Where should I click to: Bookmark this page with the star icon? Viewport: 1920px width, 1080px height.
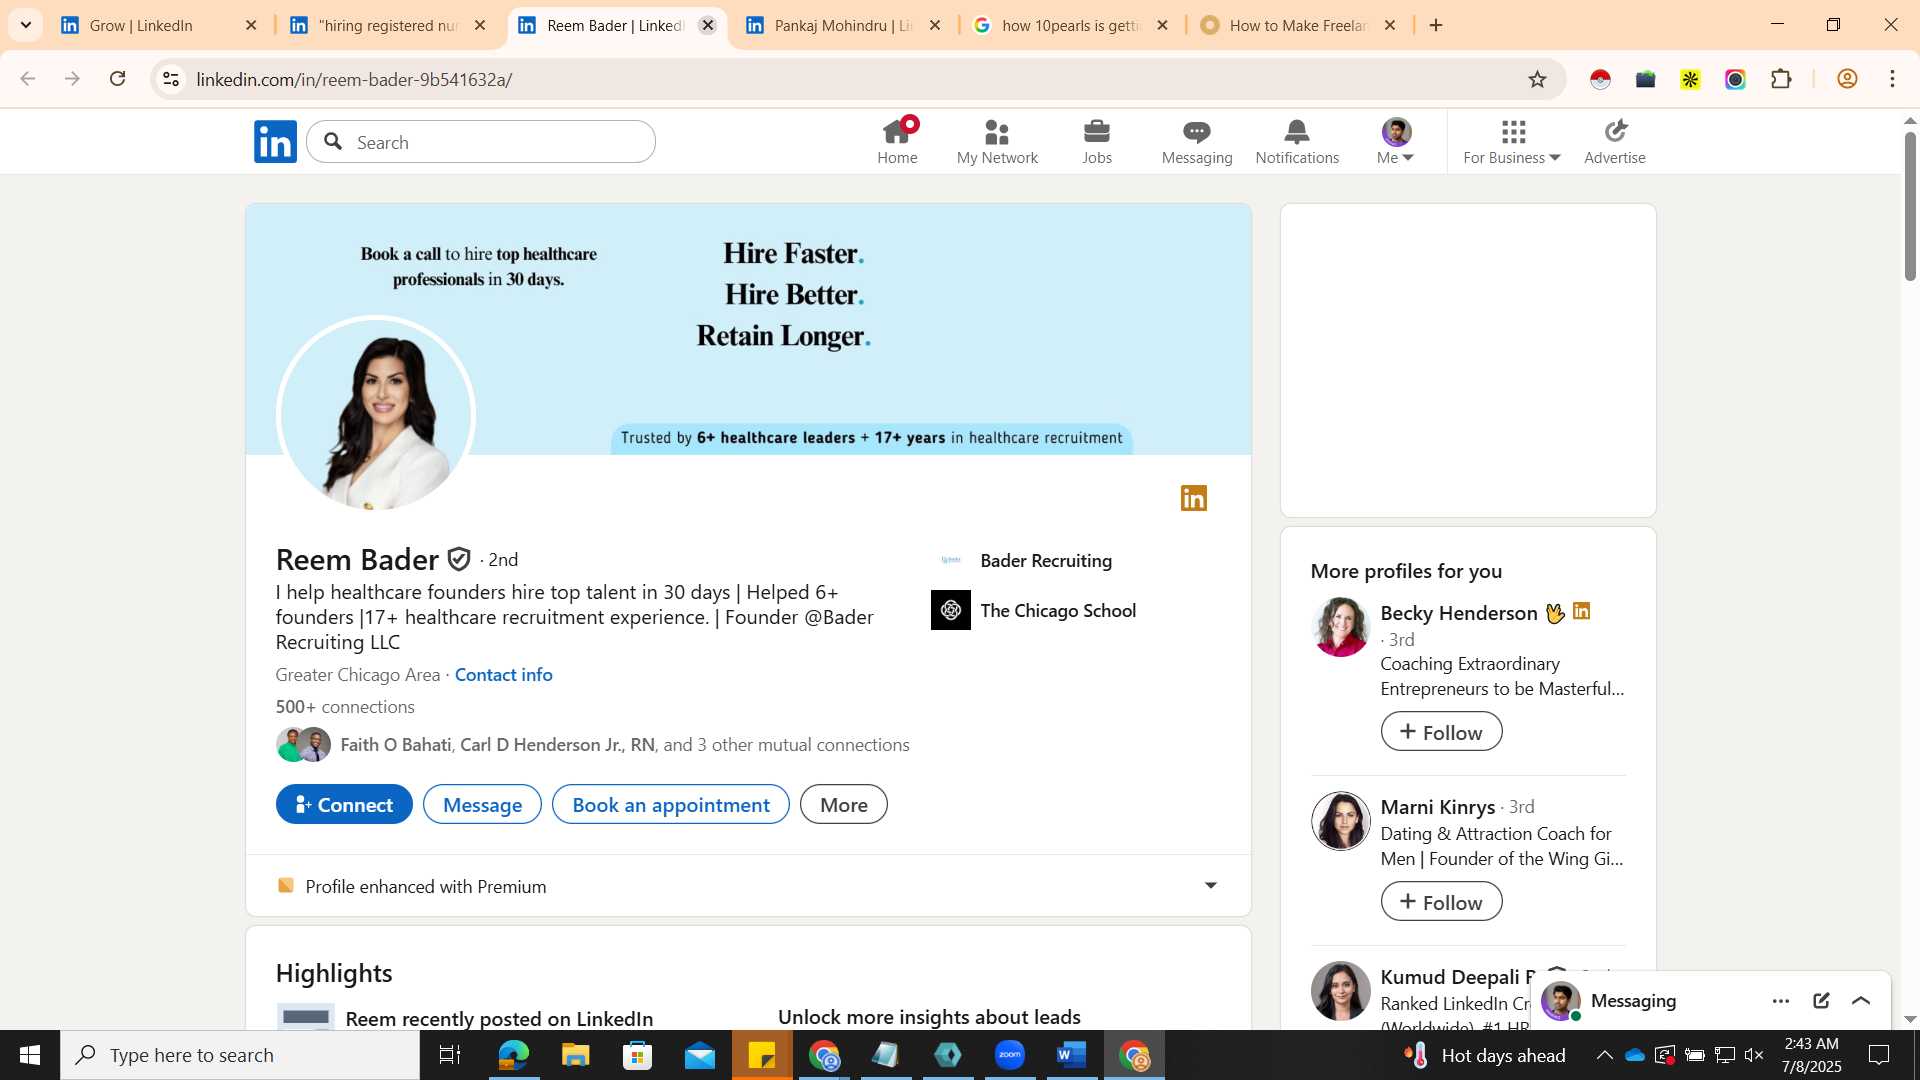(x=1537, y=79)
